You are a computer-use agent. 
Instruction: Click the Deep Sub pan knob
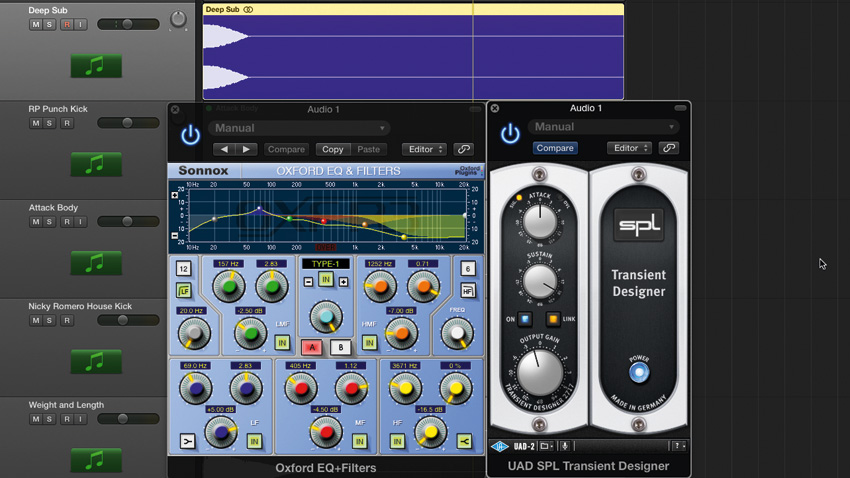[x=178, y=19]
